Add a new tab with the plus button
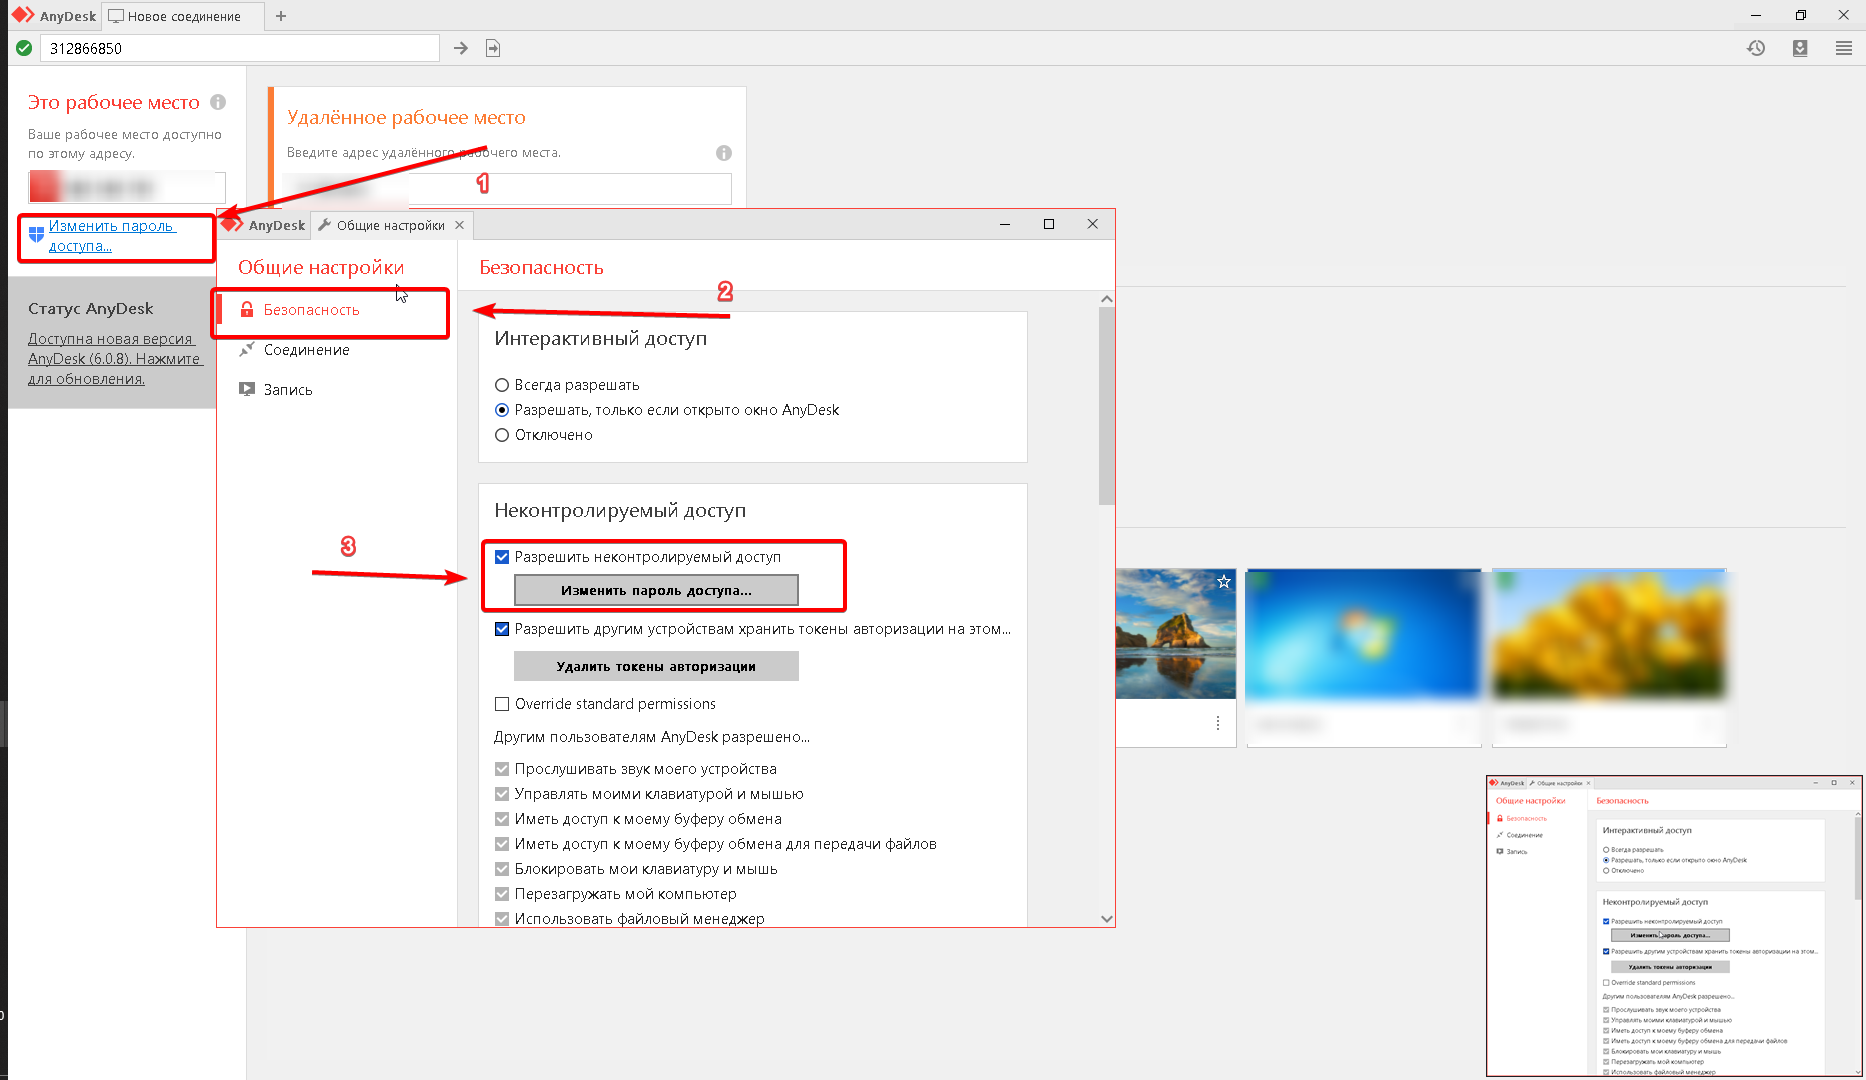Viewport: 1866px width, 1080px height. (281, 16)
